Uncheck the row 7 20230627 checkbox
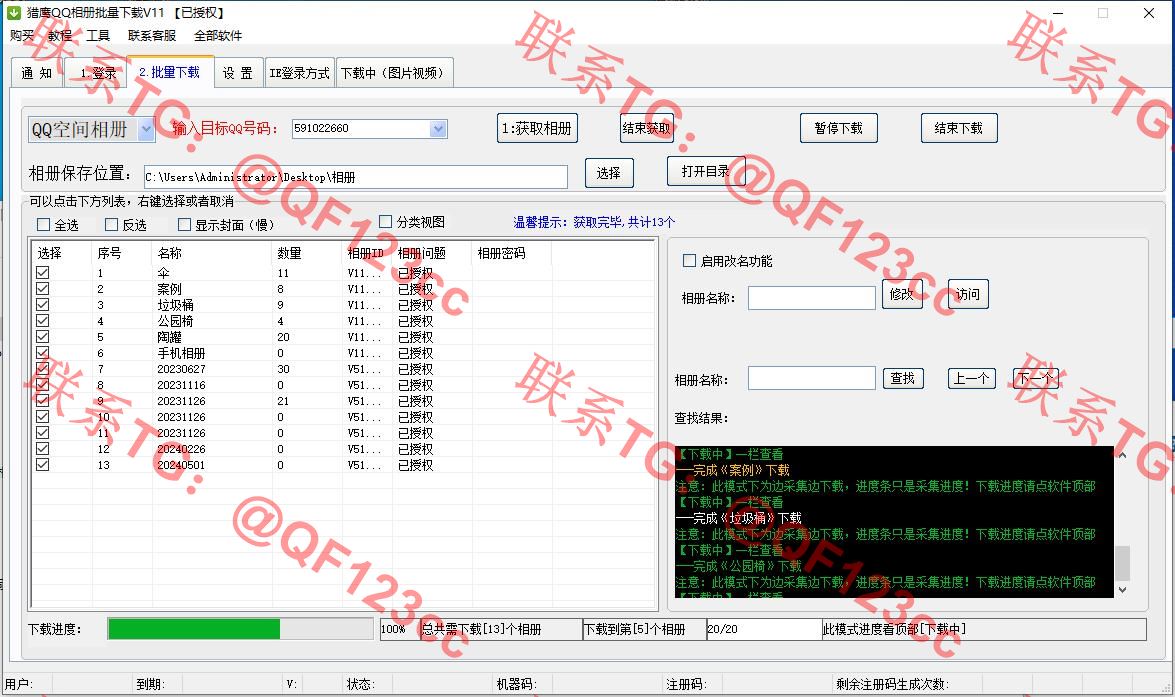1175x697 pixels. (43, 369)
